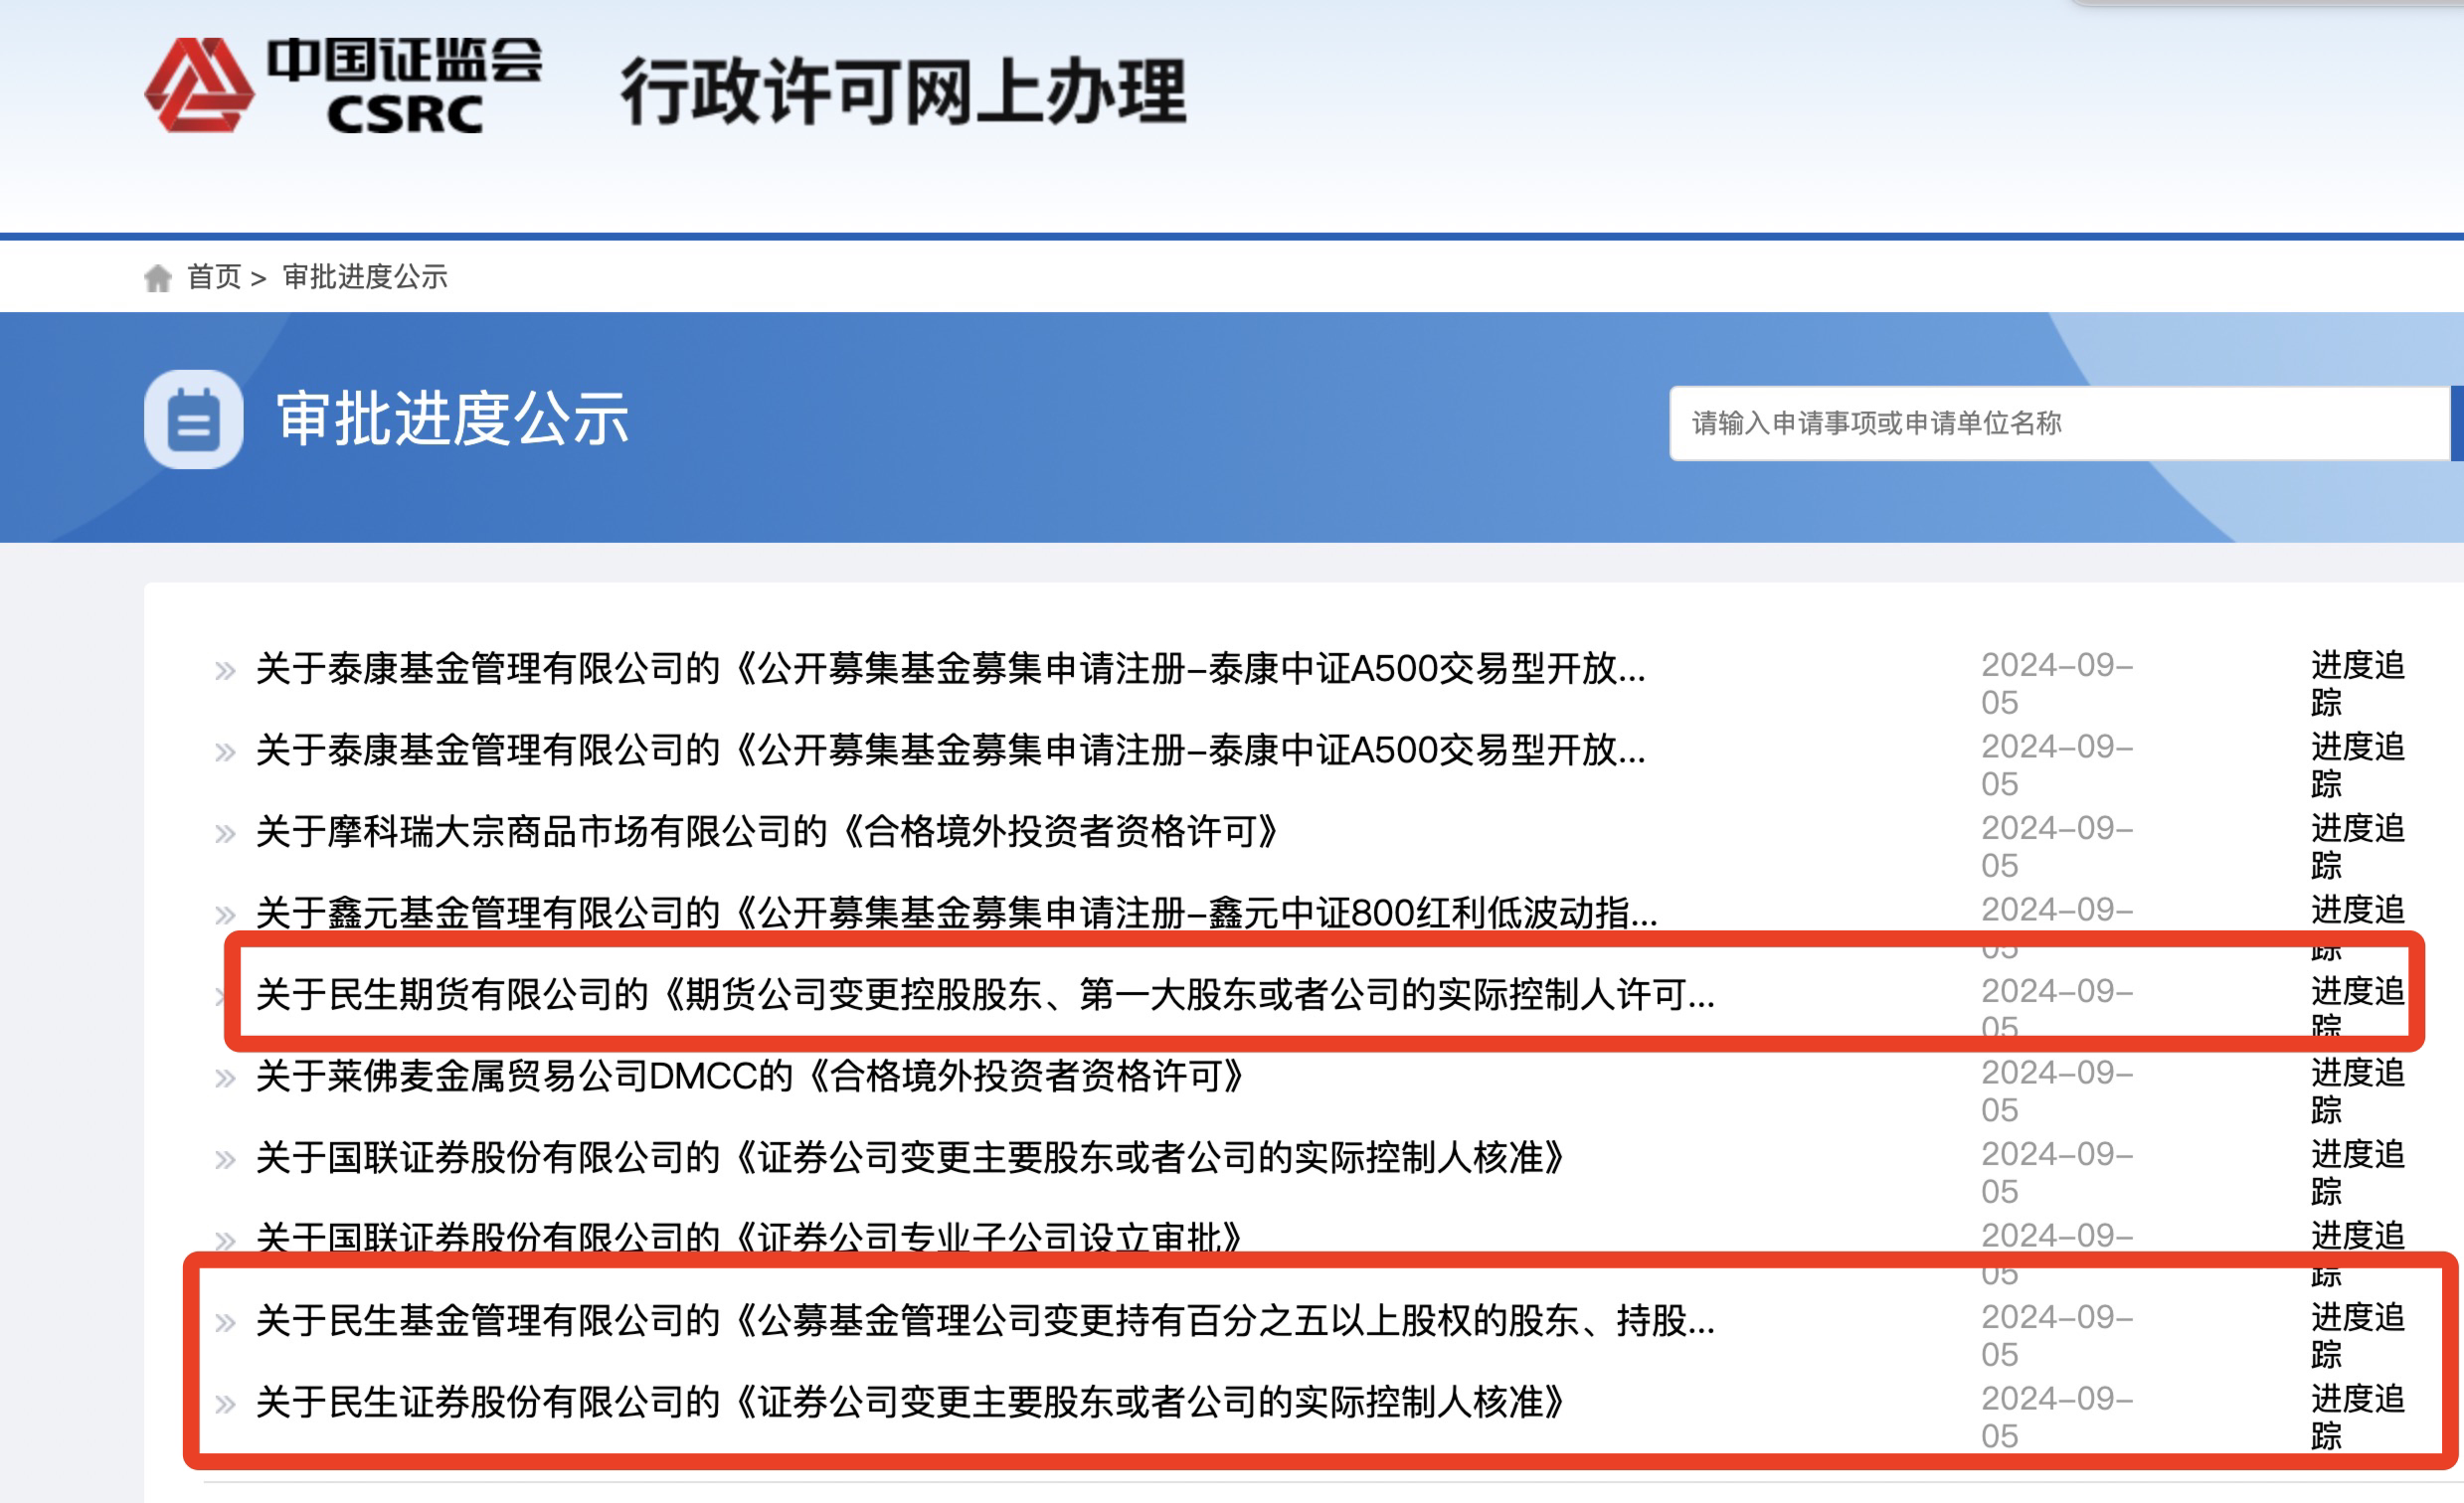
Task: Open the 民生基金管理有限公司 变更股东 entry
Action: 985,1320
